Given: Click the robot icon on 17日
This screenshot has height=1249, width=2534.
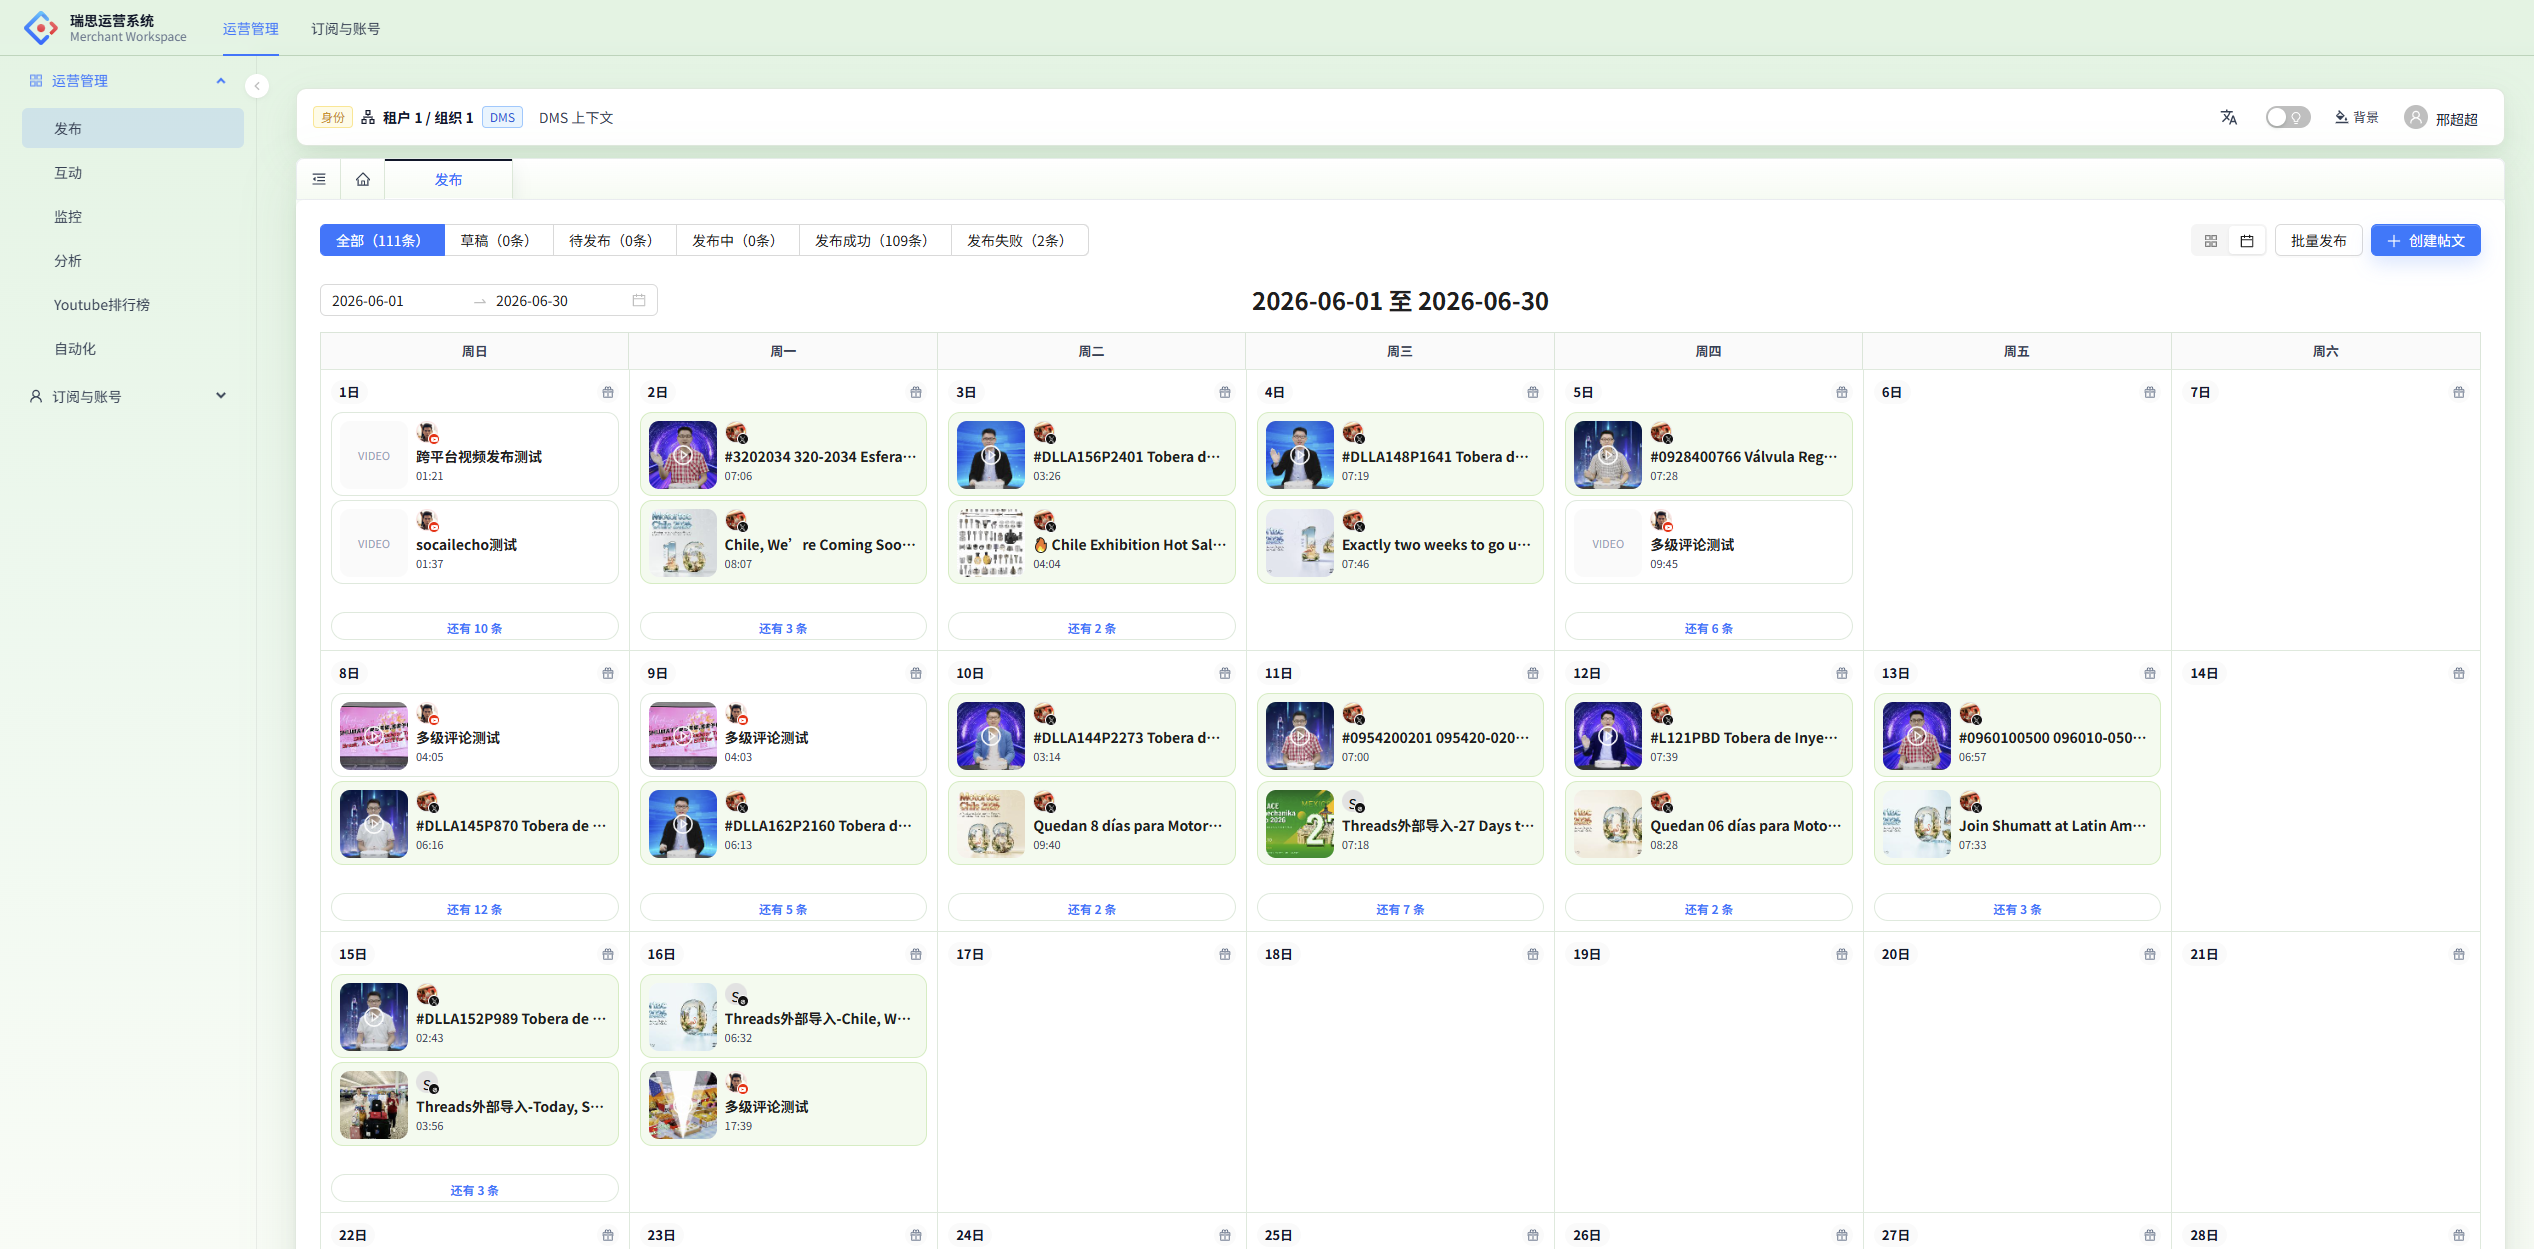Looking at the screenshot, I should pos(1225,955).
